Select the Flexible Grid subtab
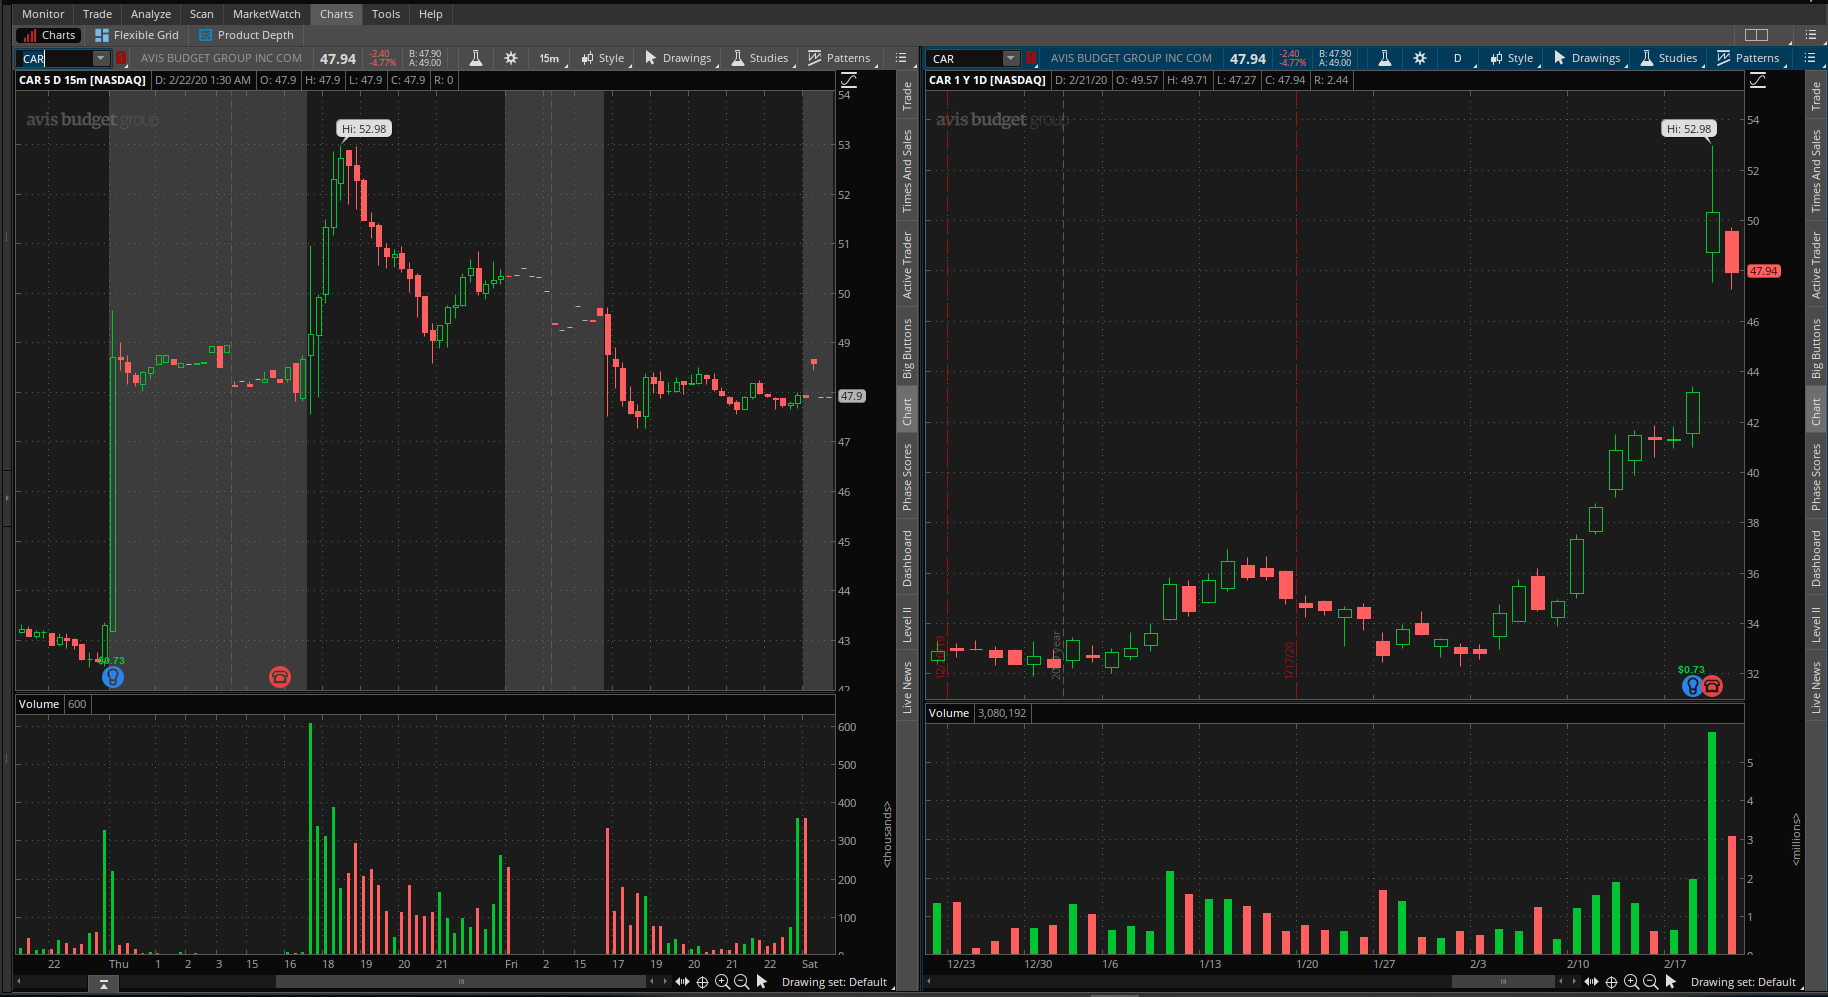Image resolution: width=1828 pixels, height=997 pixels. (137, 35)
